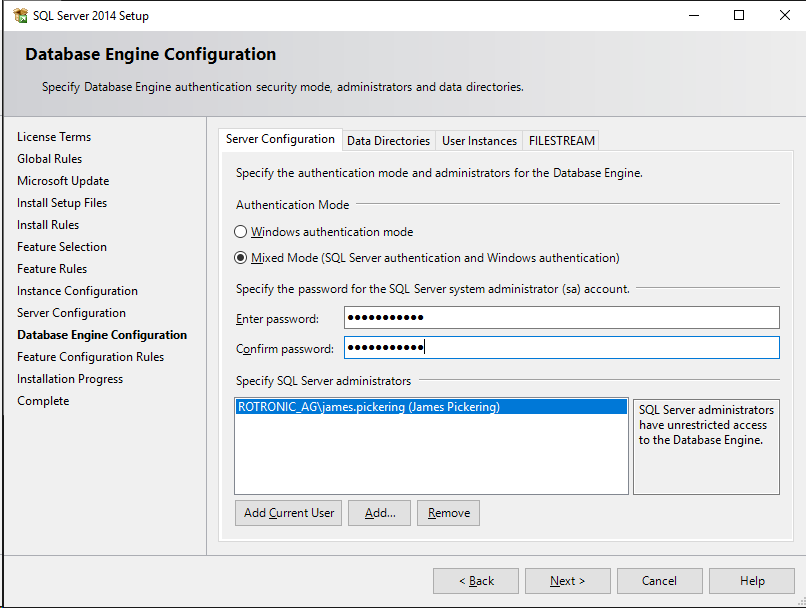Maximize the SQL Server Setup window

[x=739, y=15]
